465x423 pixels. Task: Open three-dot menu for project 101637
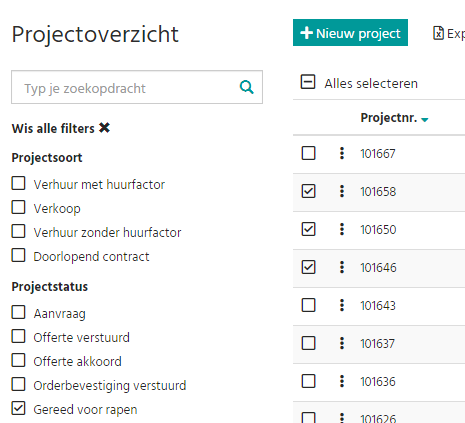point(342,343)
